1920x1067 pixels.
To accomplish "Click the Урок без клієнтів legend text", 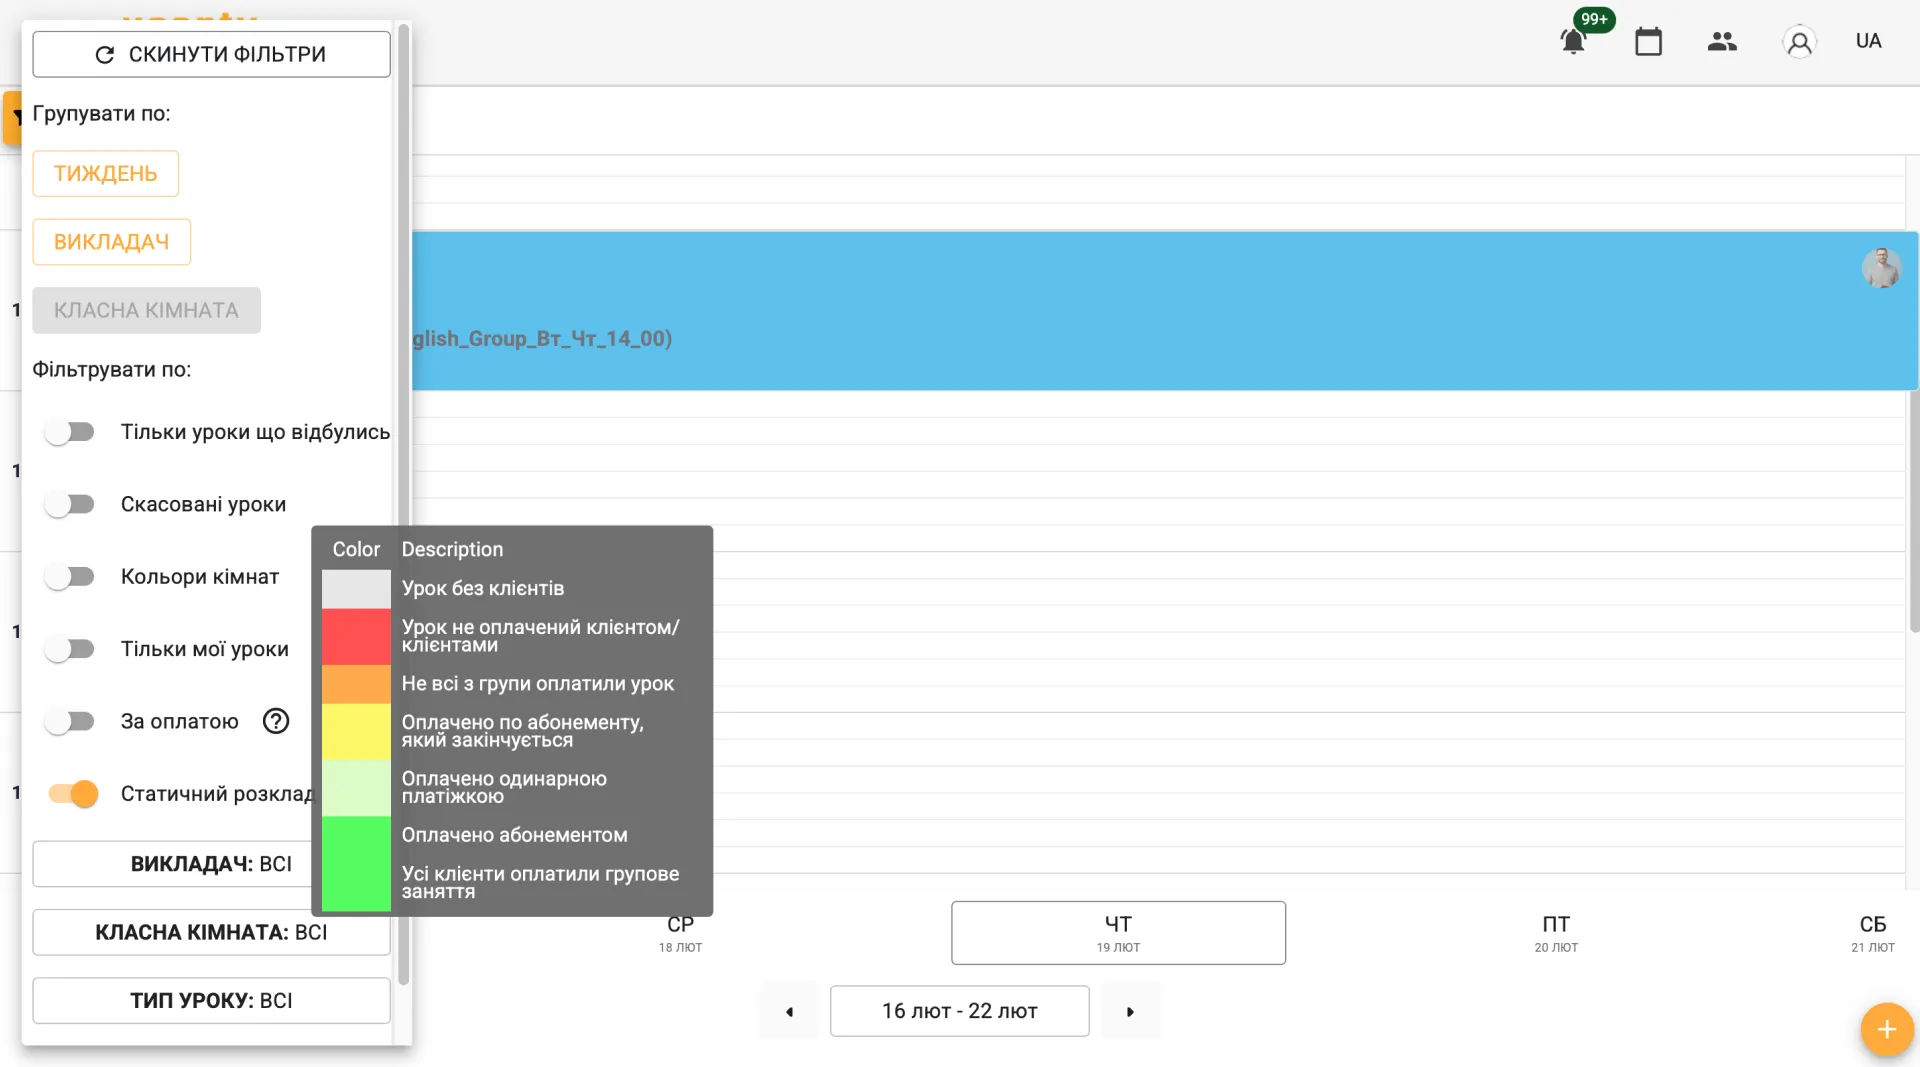I will click(483, 589).
